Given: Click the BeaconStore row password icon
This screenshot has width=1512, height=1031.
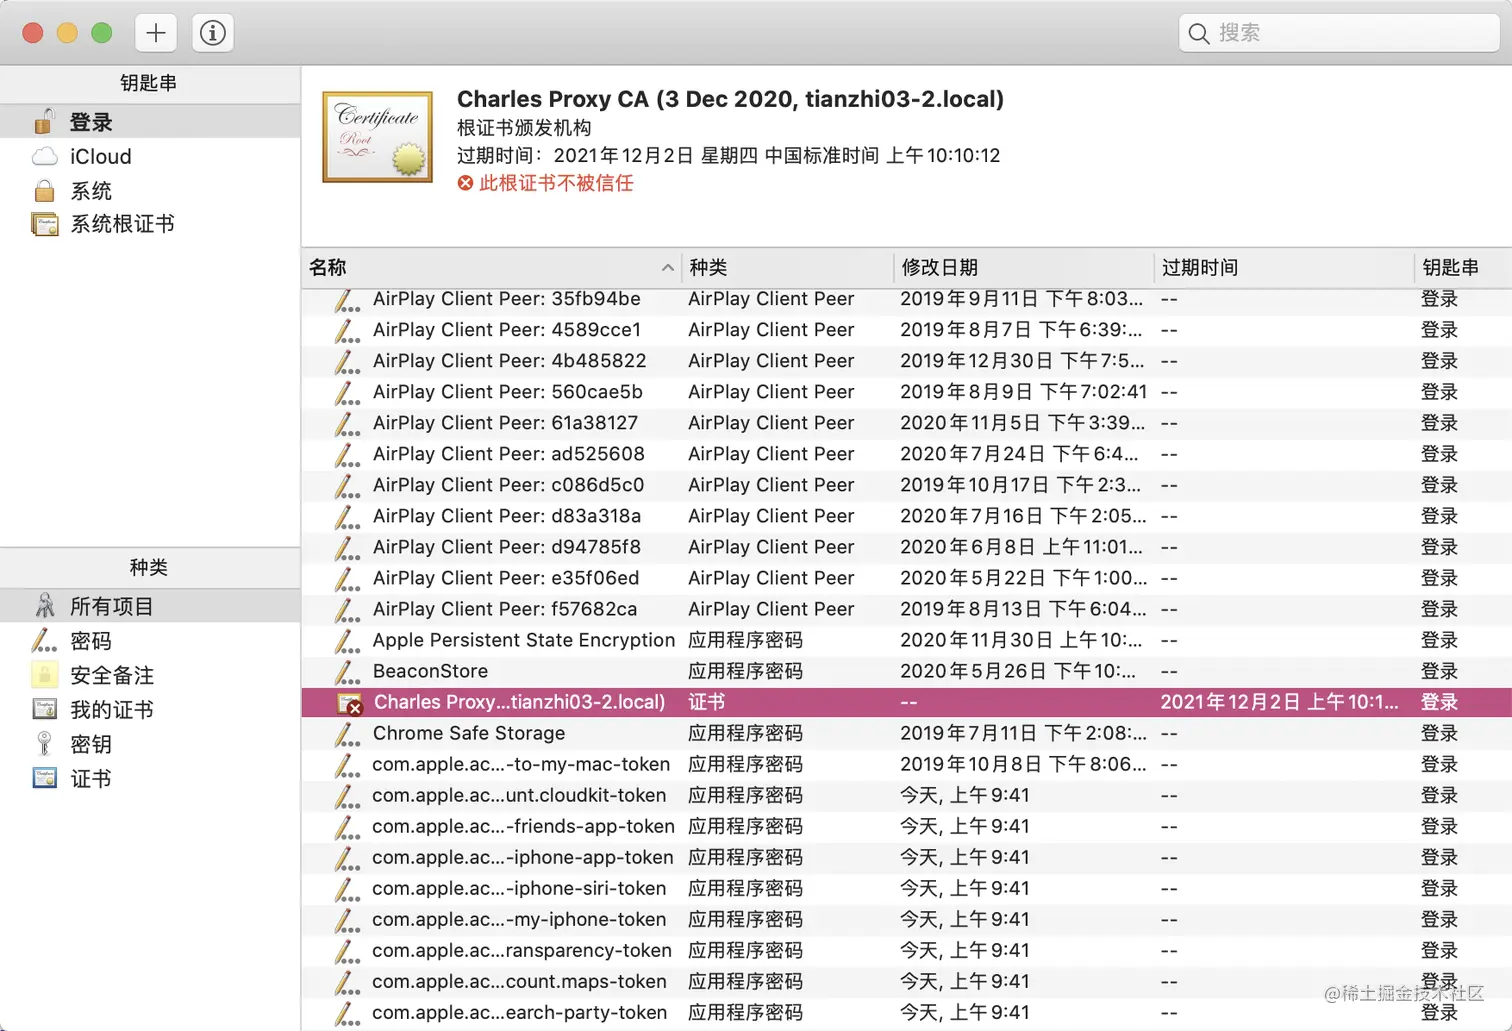Looking at the screenshot, I should [x=347, y=672].
